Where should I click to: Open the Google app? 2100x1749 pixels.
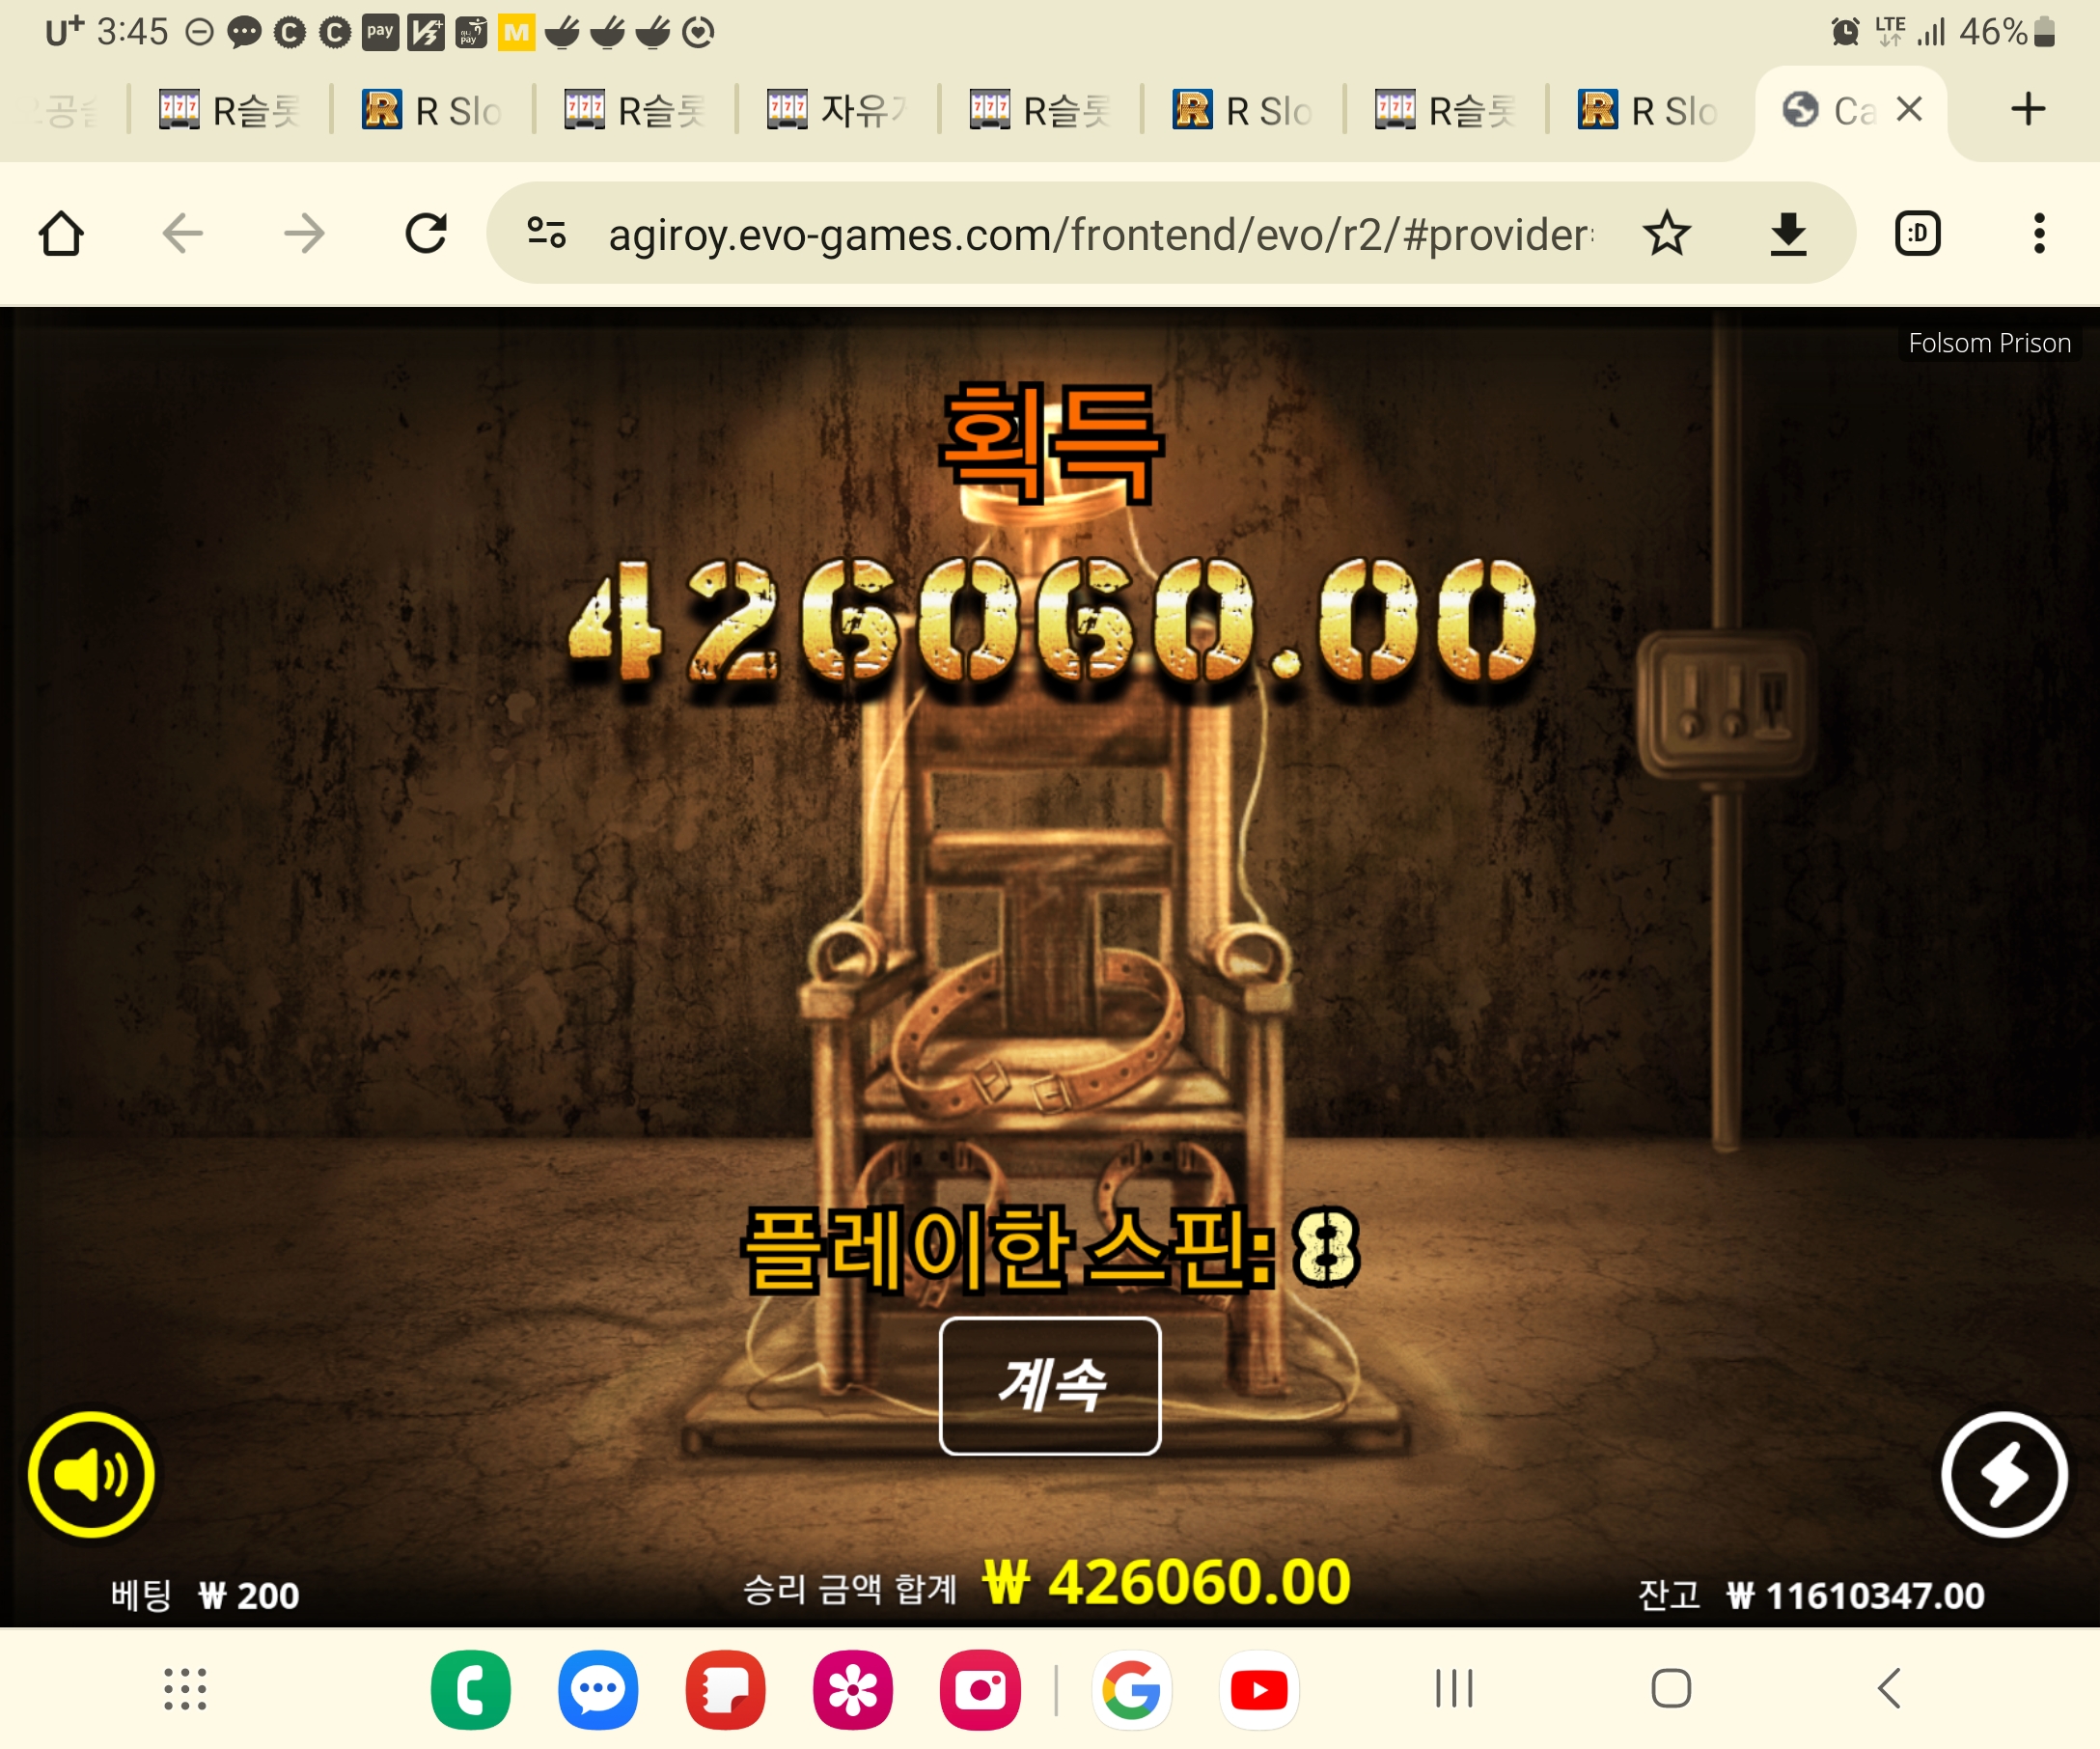click(x=1132, y=1689)
